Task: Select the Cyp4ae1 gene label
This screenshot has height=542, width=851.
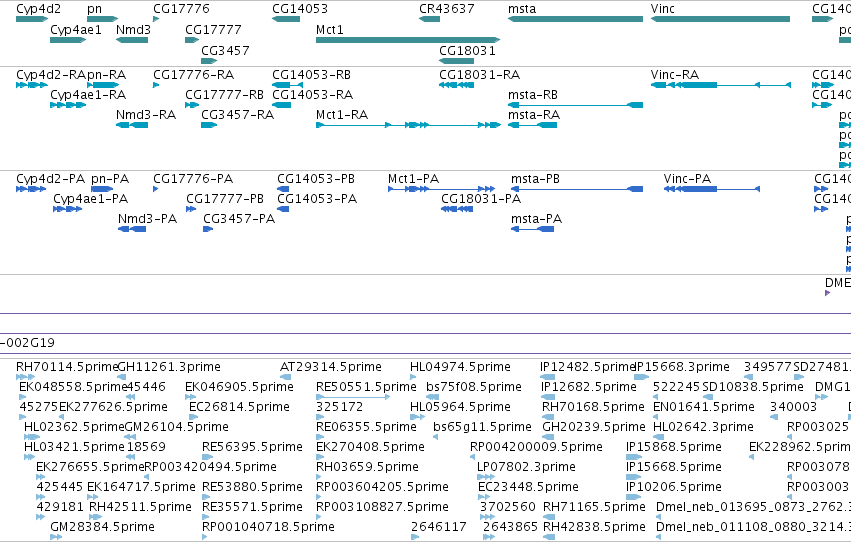Action: point(76,29)
